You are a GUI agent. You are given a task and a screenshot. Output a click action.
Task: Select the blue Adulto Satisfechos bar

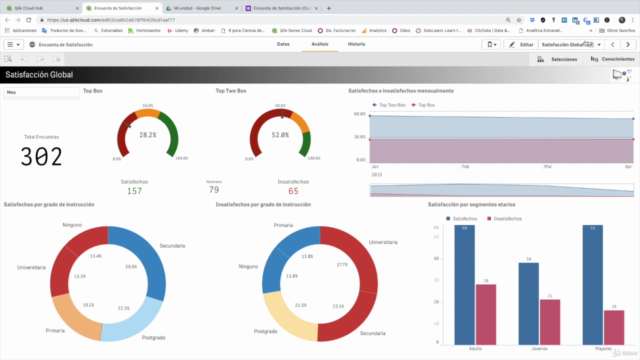coord(464,284)
